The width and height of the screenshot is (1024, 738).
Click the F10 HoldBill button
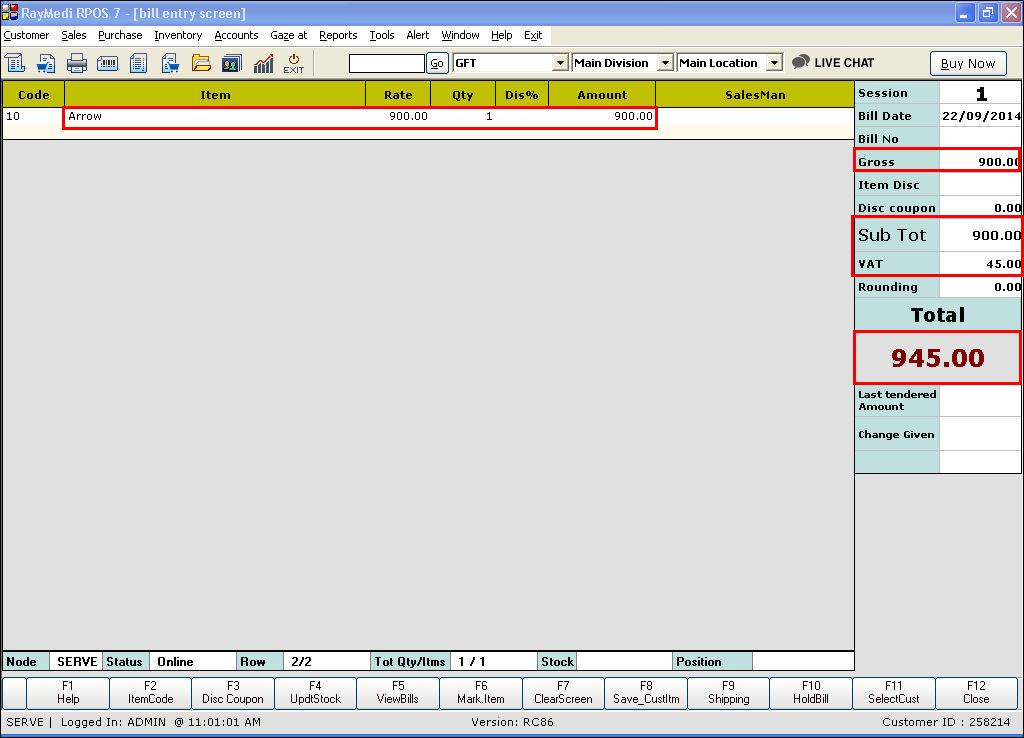(811, 692)
